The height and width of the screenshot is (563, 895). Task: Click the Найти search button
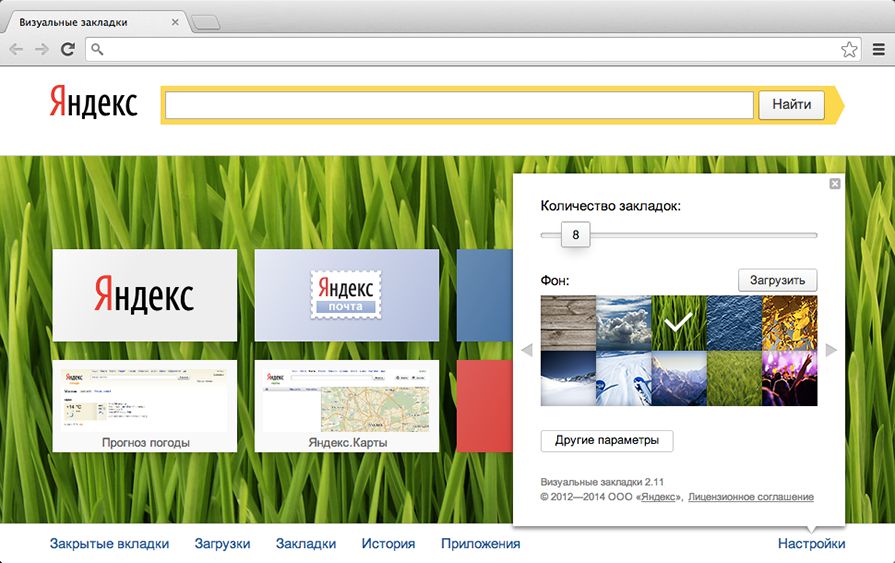791,104
